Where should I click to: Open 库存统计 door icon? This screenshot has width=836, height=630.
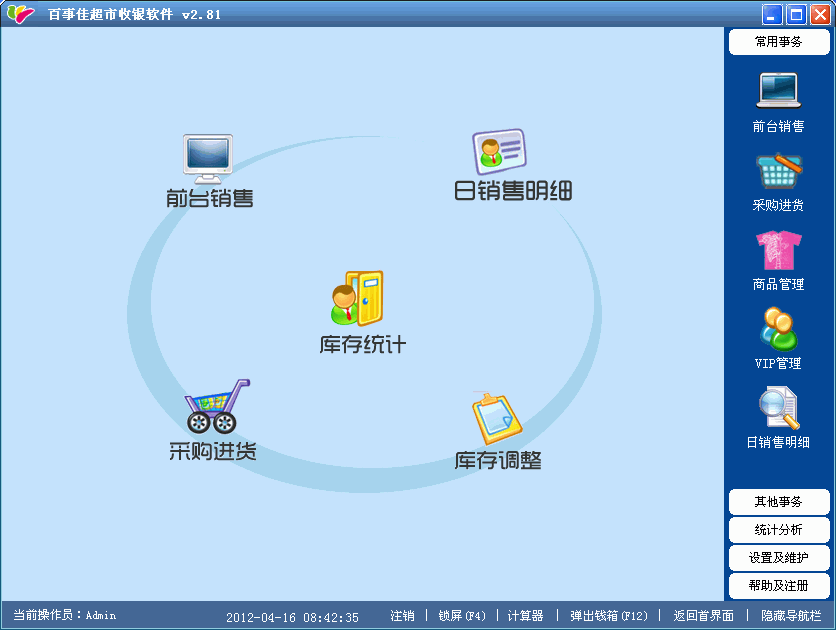[357, 298]
